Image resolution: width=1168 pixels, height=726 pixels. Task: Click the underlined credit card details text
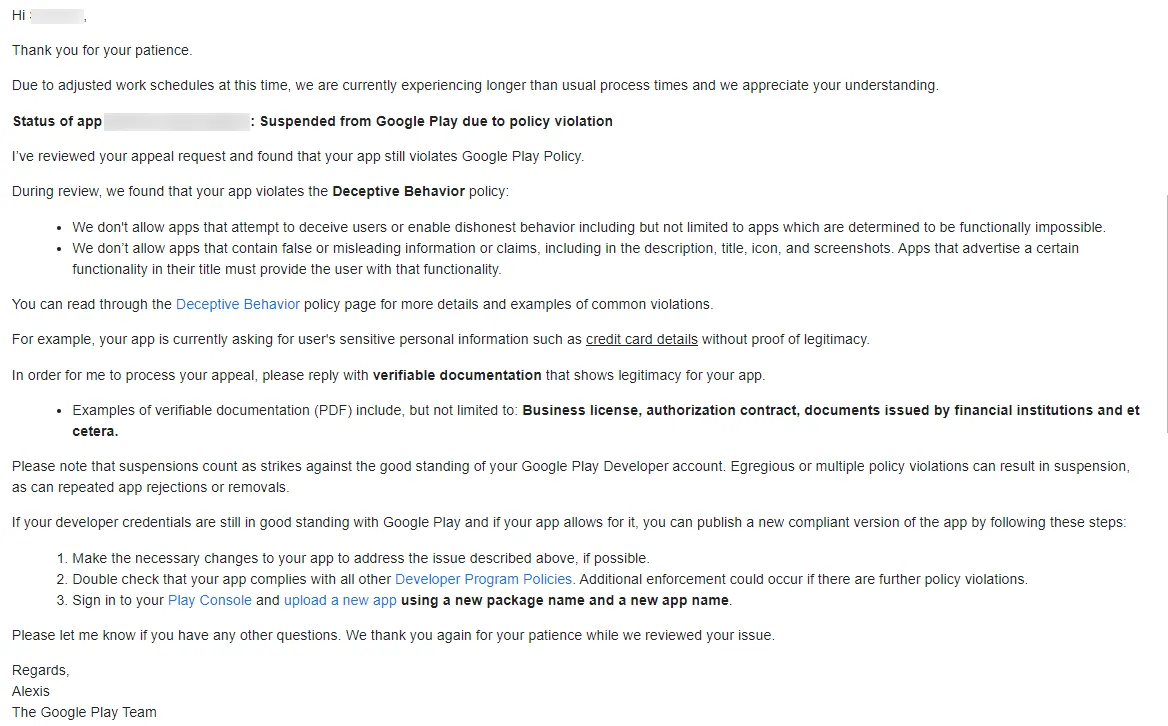click(641, 339)
